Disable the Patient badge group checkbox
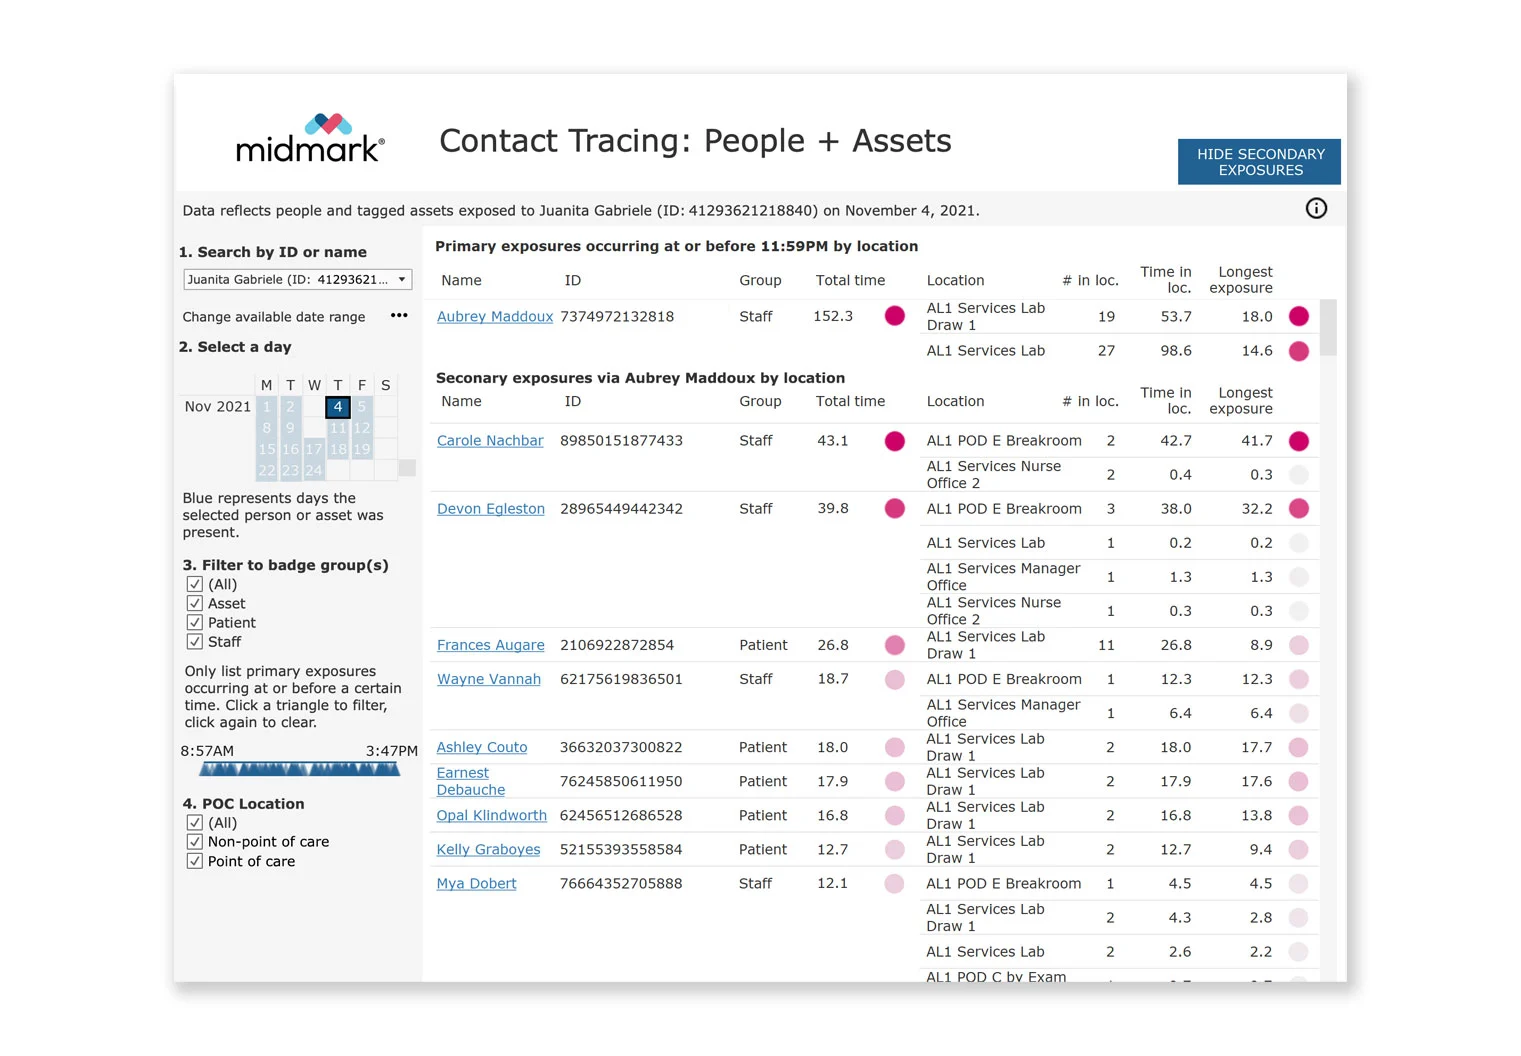The height and width of the screenshot is (1056, 1521). (195, 621)
